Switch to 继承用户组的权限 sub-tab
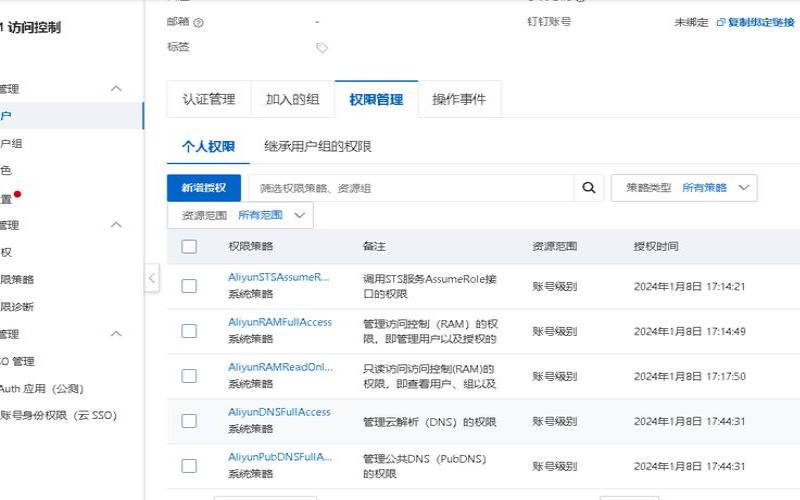Viewport: 800px width, 500px height. tap(318, 147)
